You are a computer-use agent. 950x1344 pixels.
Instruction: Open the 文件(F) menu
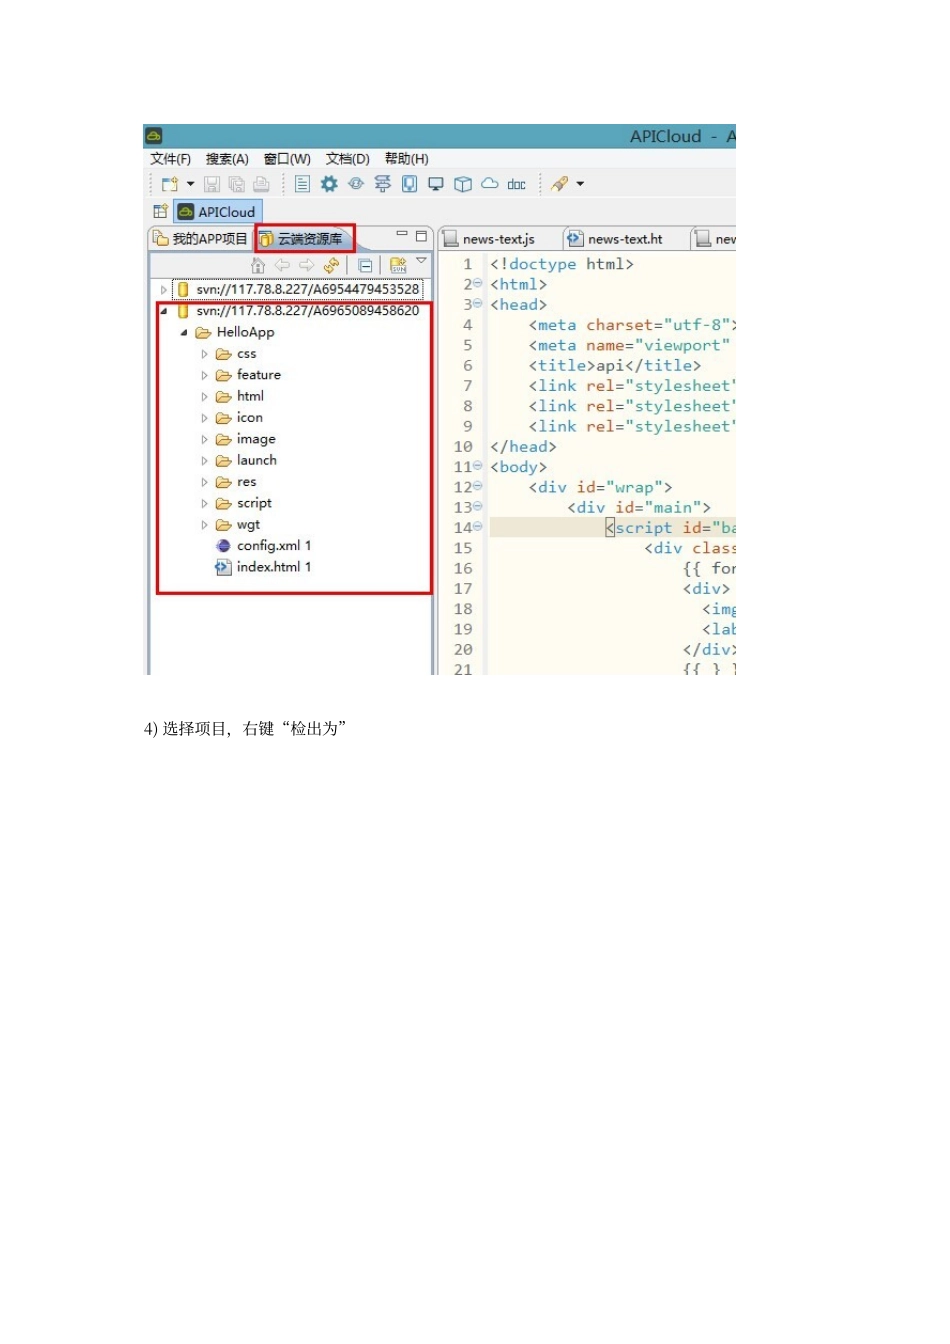click(170, 159)
